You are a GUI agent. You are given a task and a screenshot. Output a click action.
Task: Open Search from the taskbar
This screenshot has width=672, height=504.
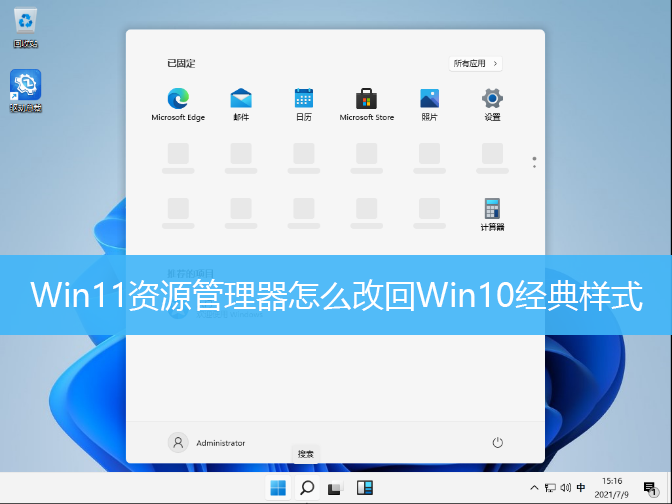[307, 488]
